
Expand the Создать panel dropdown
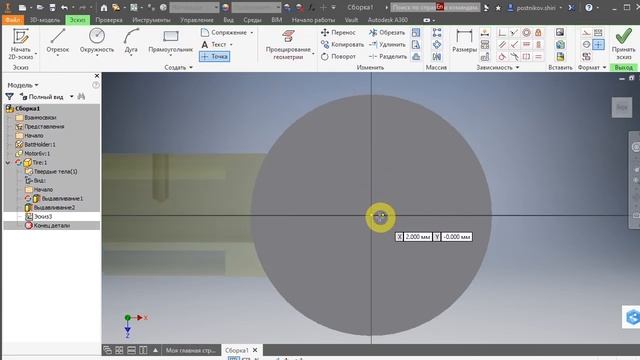(191, 67)
